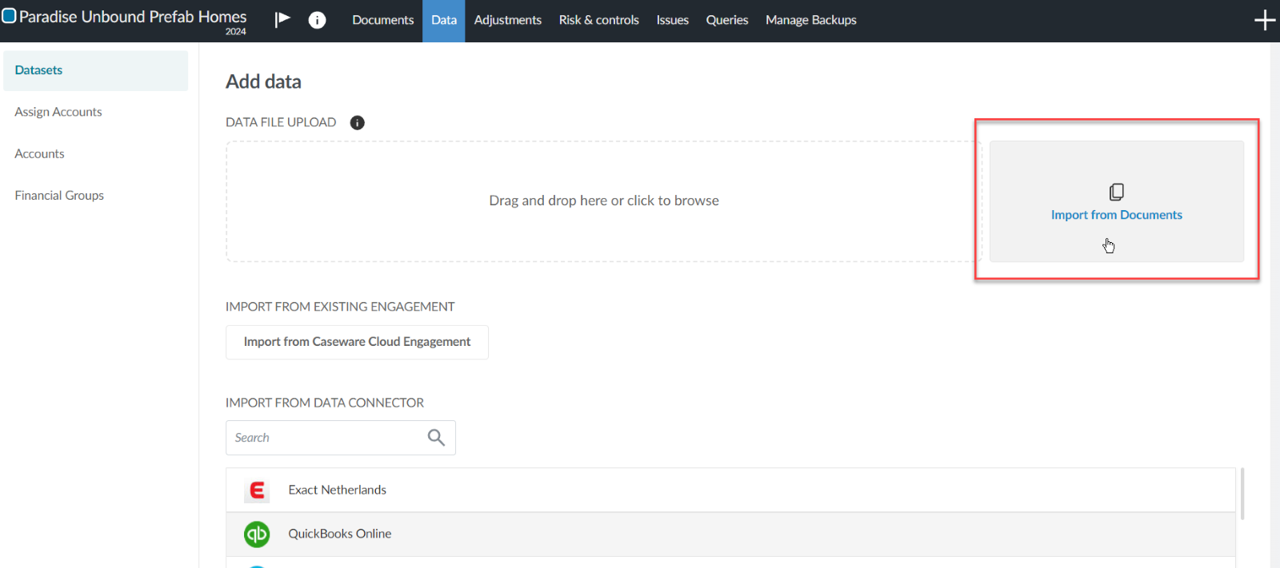The width and height of the screenshot is (1280, 568).
Task: Click the drag and drop upload area
Action: 603,201
